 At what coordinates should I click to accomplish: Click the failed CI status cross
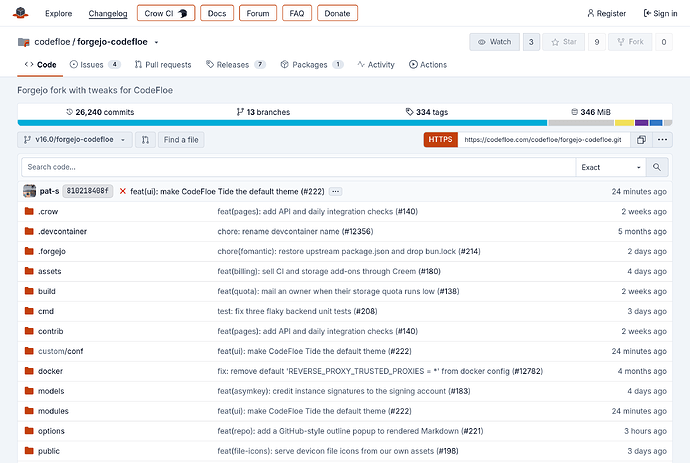pos(123,191)
